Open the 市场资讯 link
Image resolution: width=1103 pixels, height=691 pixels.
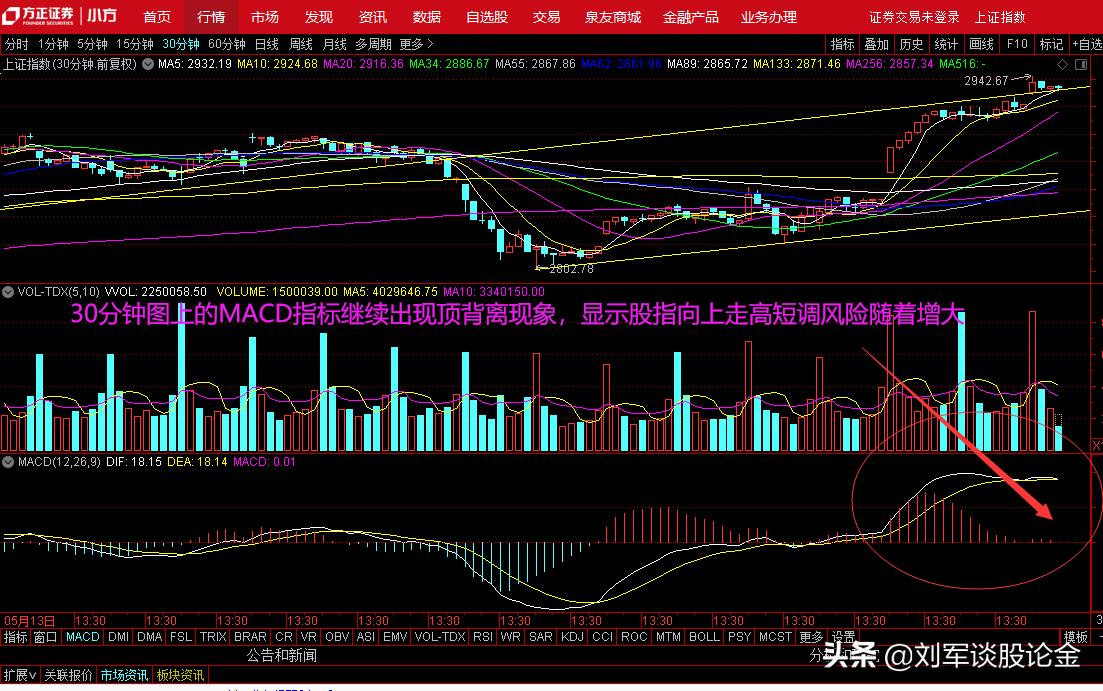(x=124, y=675)
